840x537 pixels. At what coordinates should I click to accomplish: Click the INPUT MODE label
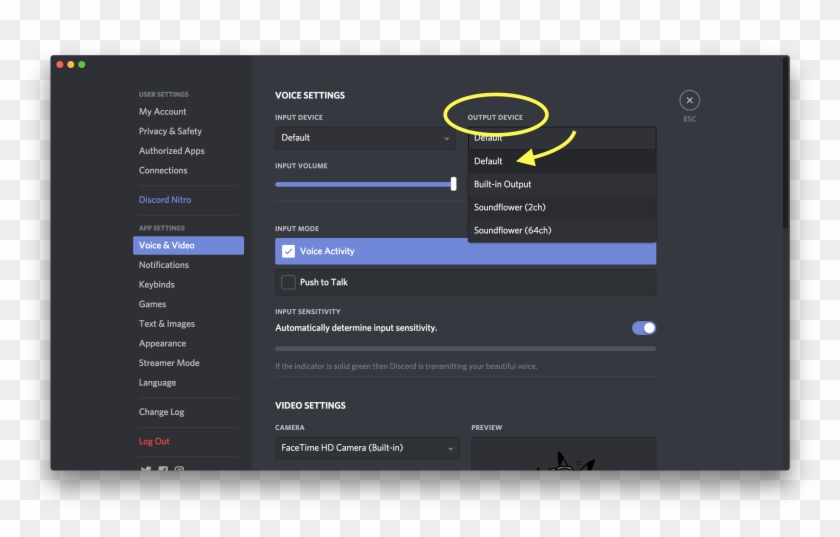[x=297, y=229]
